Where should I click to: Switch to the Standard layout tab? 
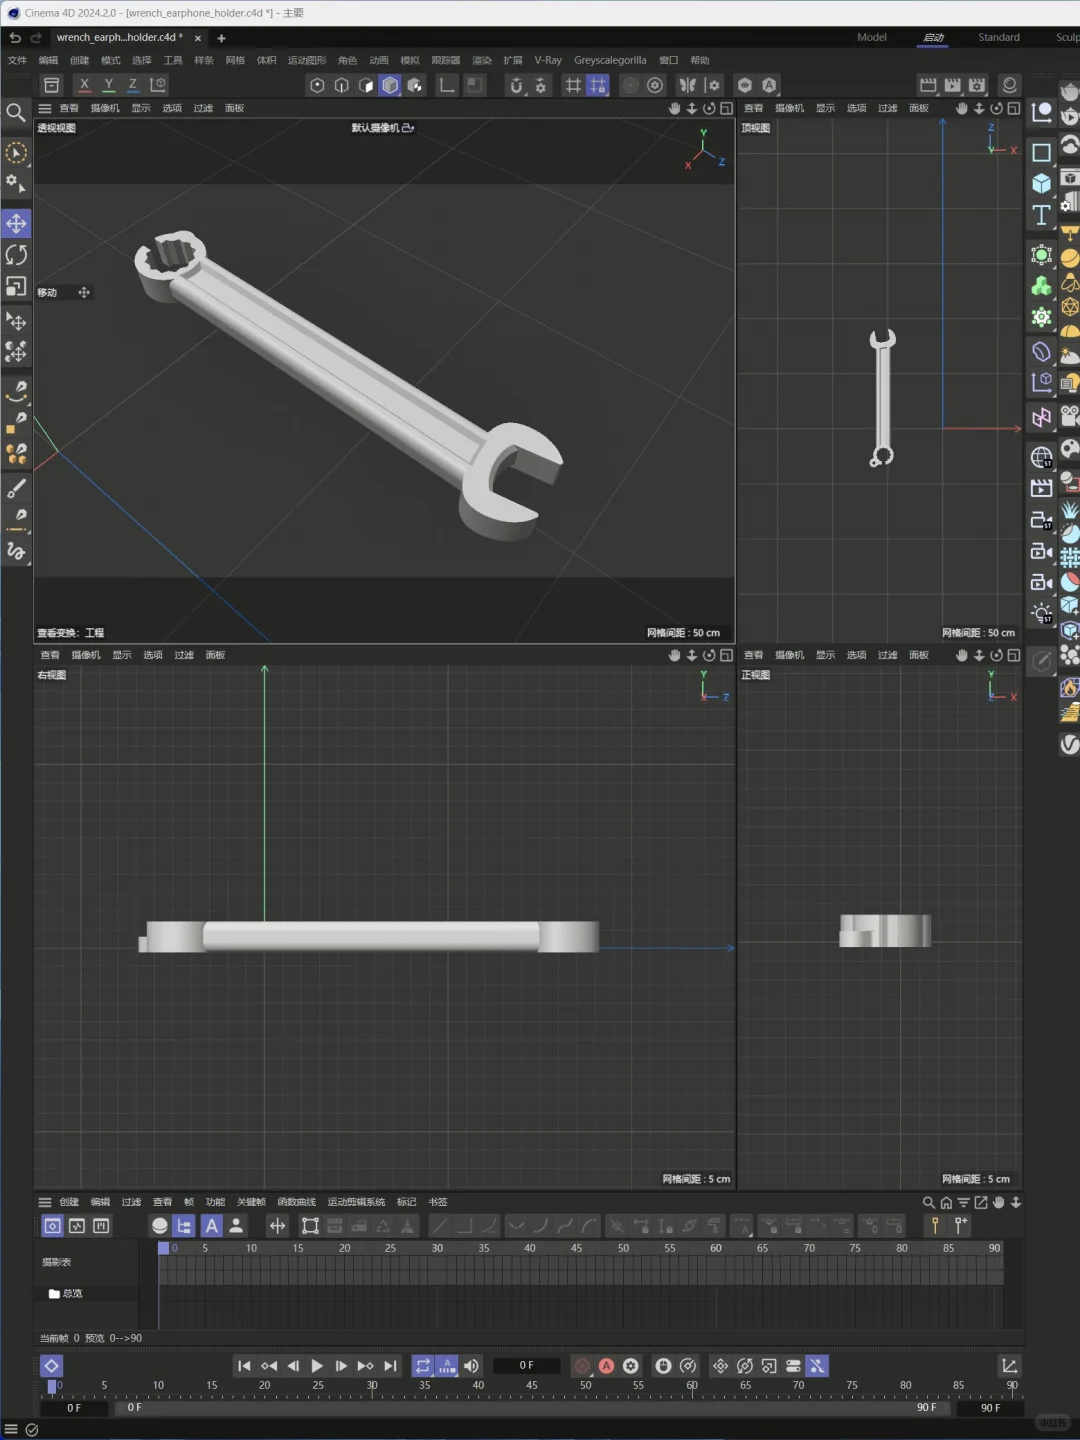pyautogui.click(x=999, y=37)
